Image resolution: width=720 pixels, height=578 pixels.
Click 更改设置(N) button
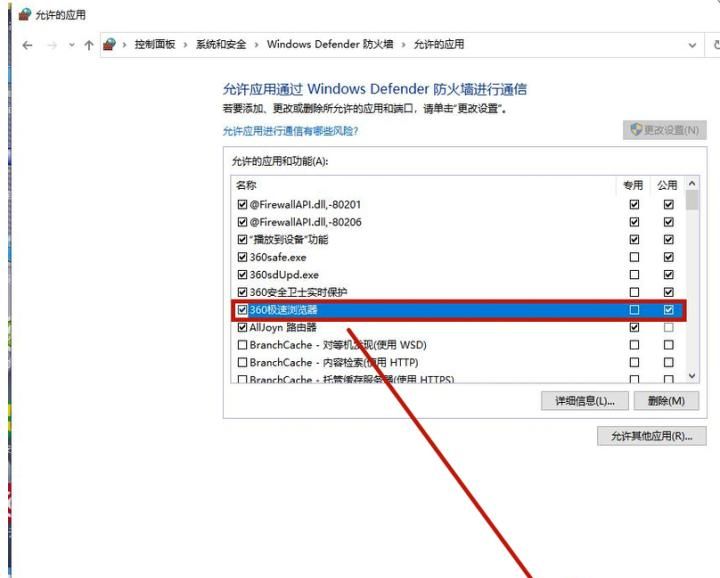coord(664,130)
